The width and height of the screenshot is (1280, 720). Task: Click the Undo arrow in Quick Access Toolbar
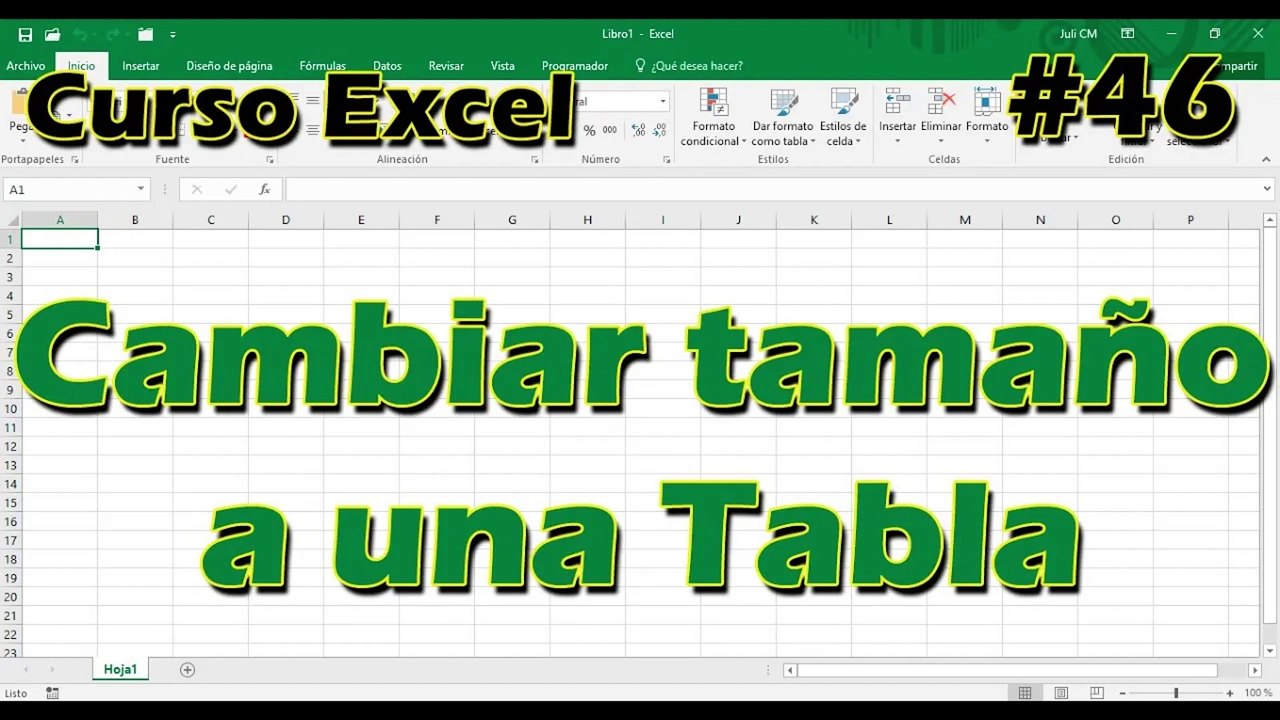click(x=79, y=34)
